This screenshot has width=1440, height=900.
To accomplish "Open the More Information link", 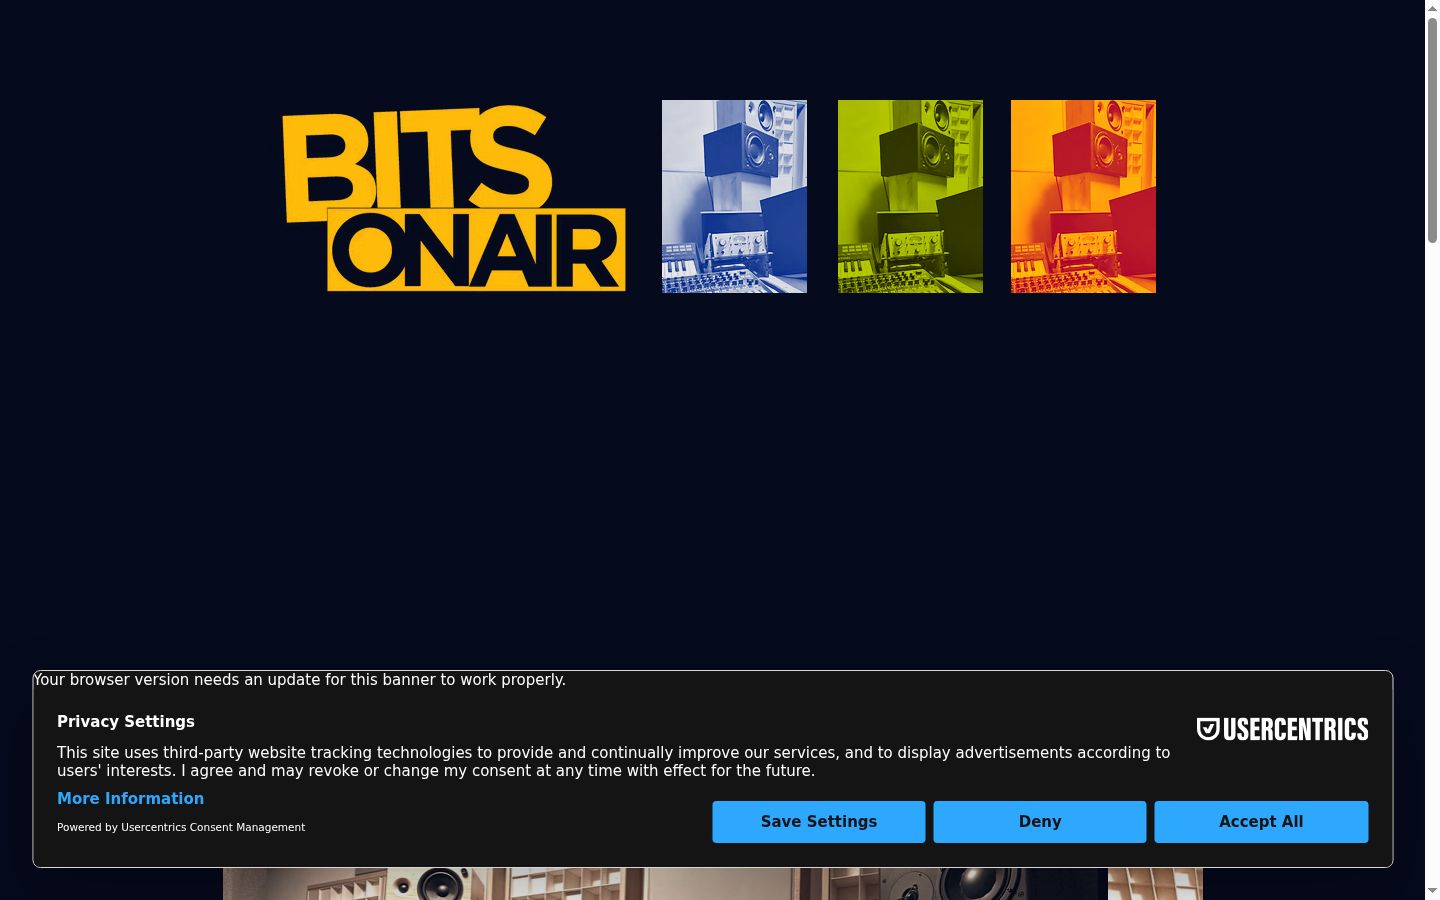I will pos(130,798).
